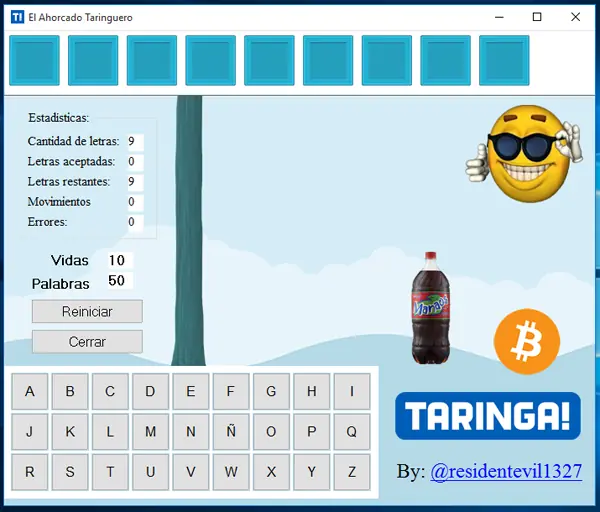Screen dimensions: 600x512
Task: Click the letter A key
Action: point(30,391)
